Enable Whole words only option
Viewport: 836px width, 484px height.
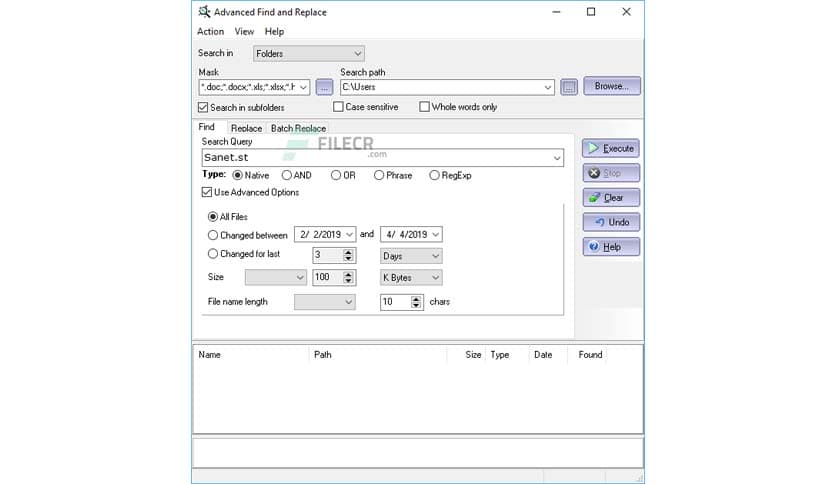pos(424,107)
